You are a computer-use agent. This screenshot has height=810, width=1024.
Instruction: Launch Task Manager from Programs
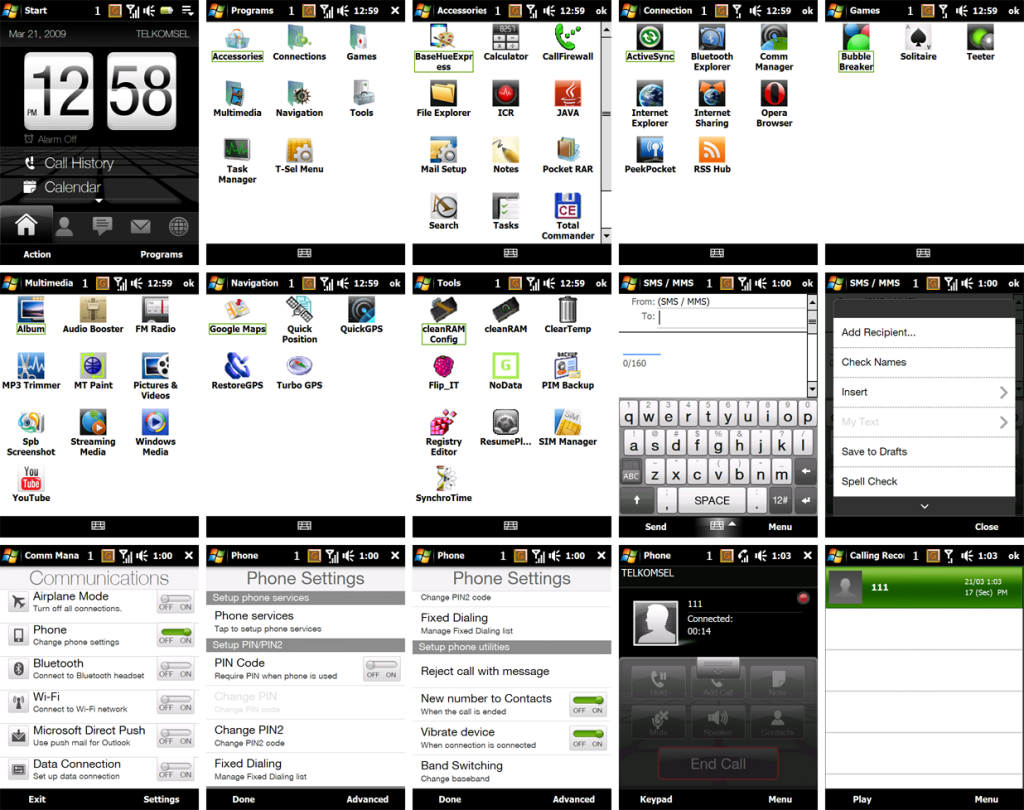(237, 161)
